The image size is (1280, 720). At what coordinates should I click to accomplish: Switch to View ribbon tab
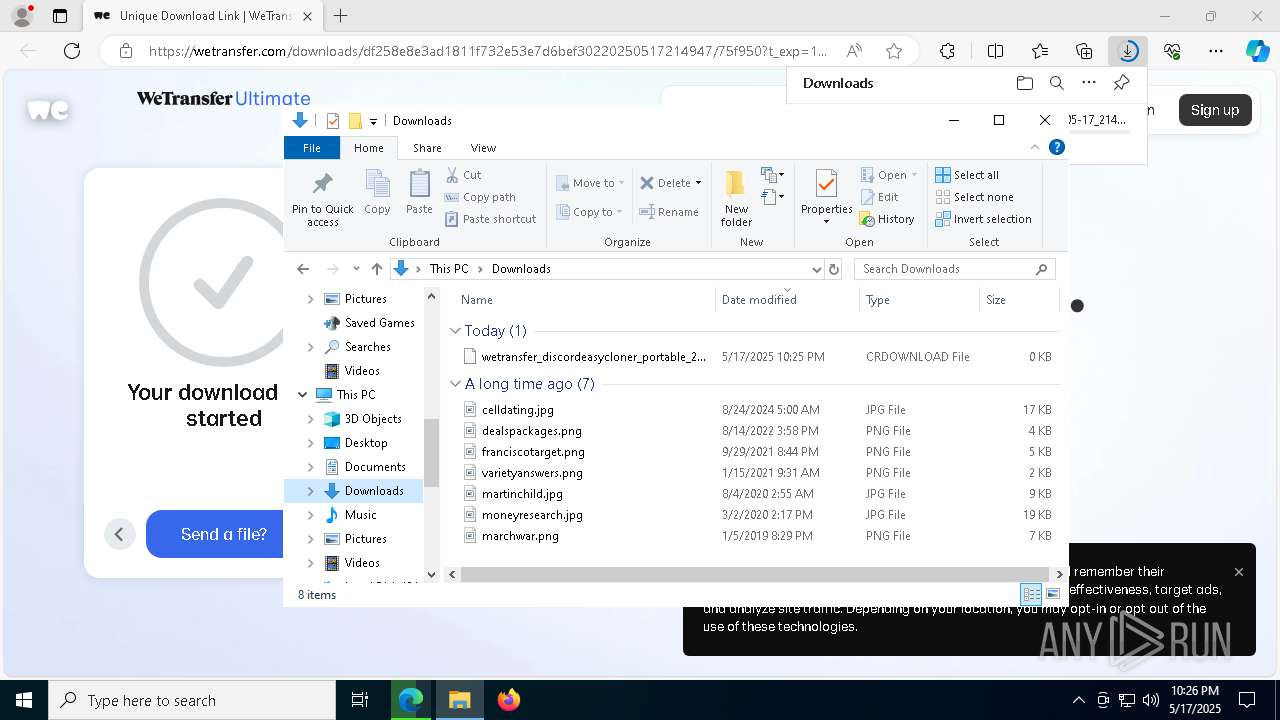(x=483, y=148)
